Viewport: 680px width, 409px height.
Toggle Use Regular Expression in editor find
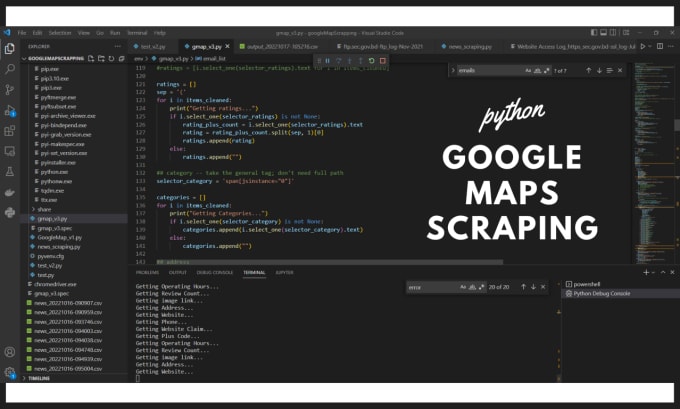point(546,70)
